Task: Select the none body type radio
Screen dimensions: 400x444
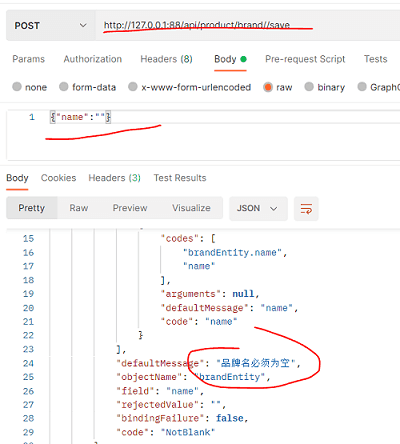Action: pos(17,87)
